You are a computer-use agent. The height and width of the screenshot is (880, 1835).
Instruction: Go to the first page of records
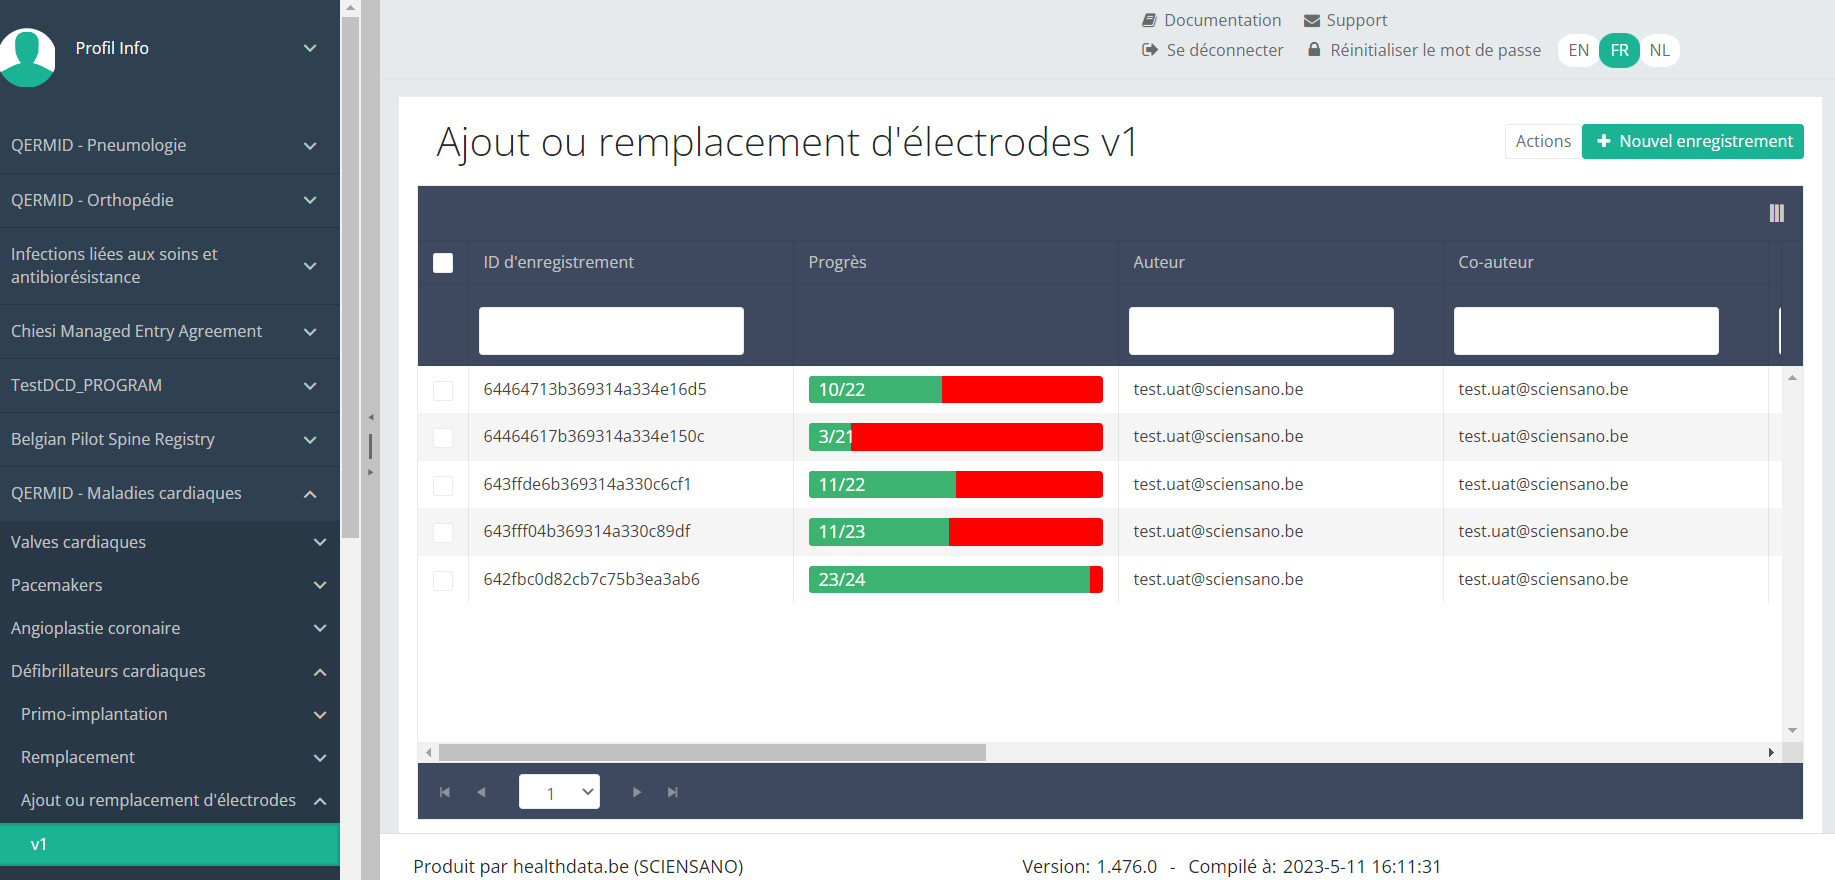coord(445,792)
